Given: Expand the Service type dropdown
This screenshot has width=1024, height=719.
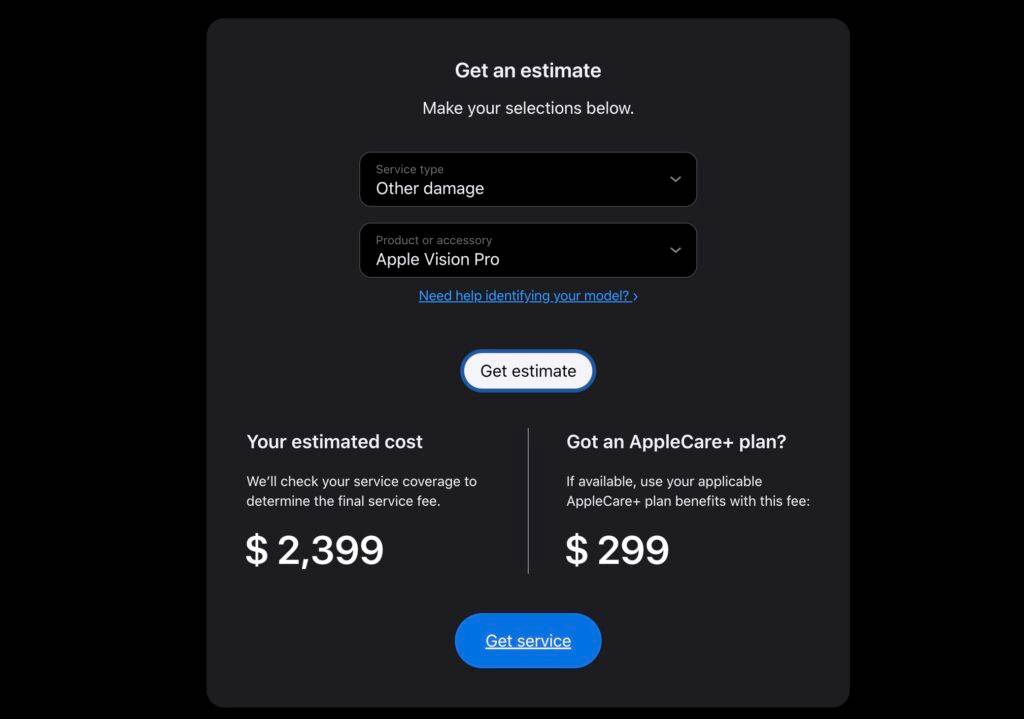Looking at the screenshot, I should click(x=527, y=179).
